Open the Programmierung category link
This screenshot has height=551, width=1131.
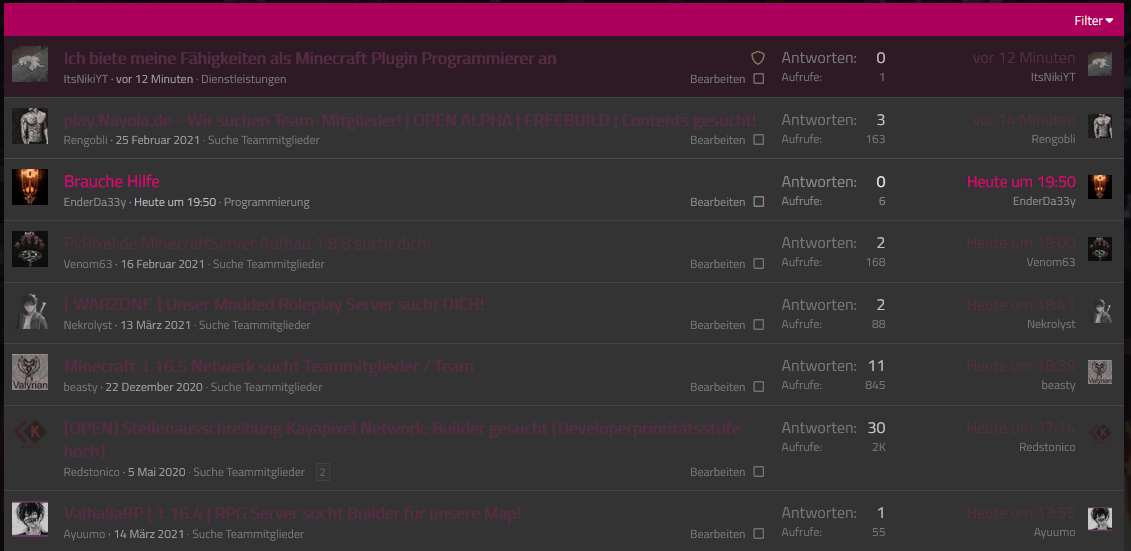[267, 202]
